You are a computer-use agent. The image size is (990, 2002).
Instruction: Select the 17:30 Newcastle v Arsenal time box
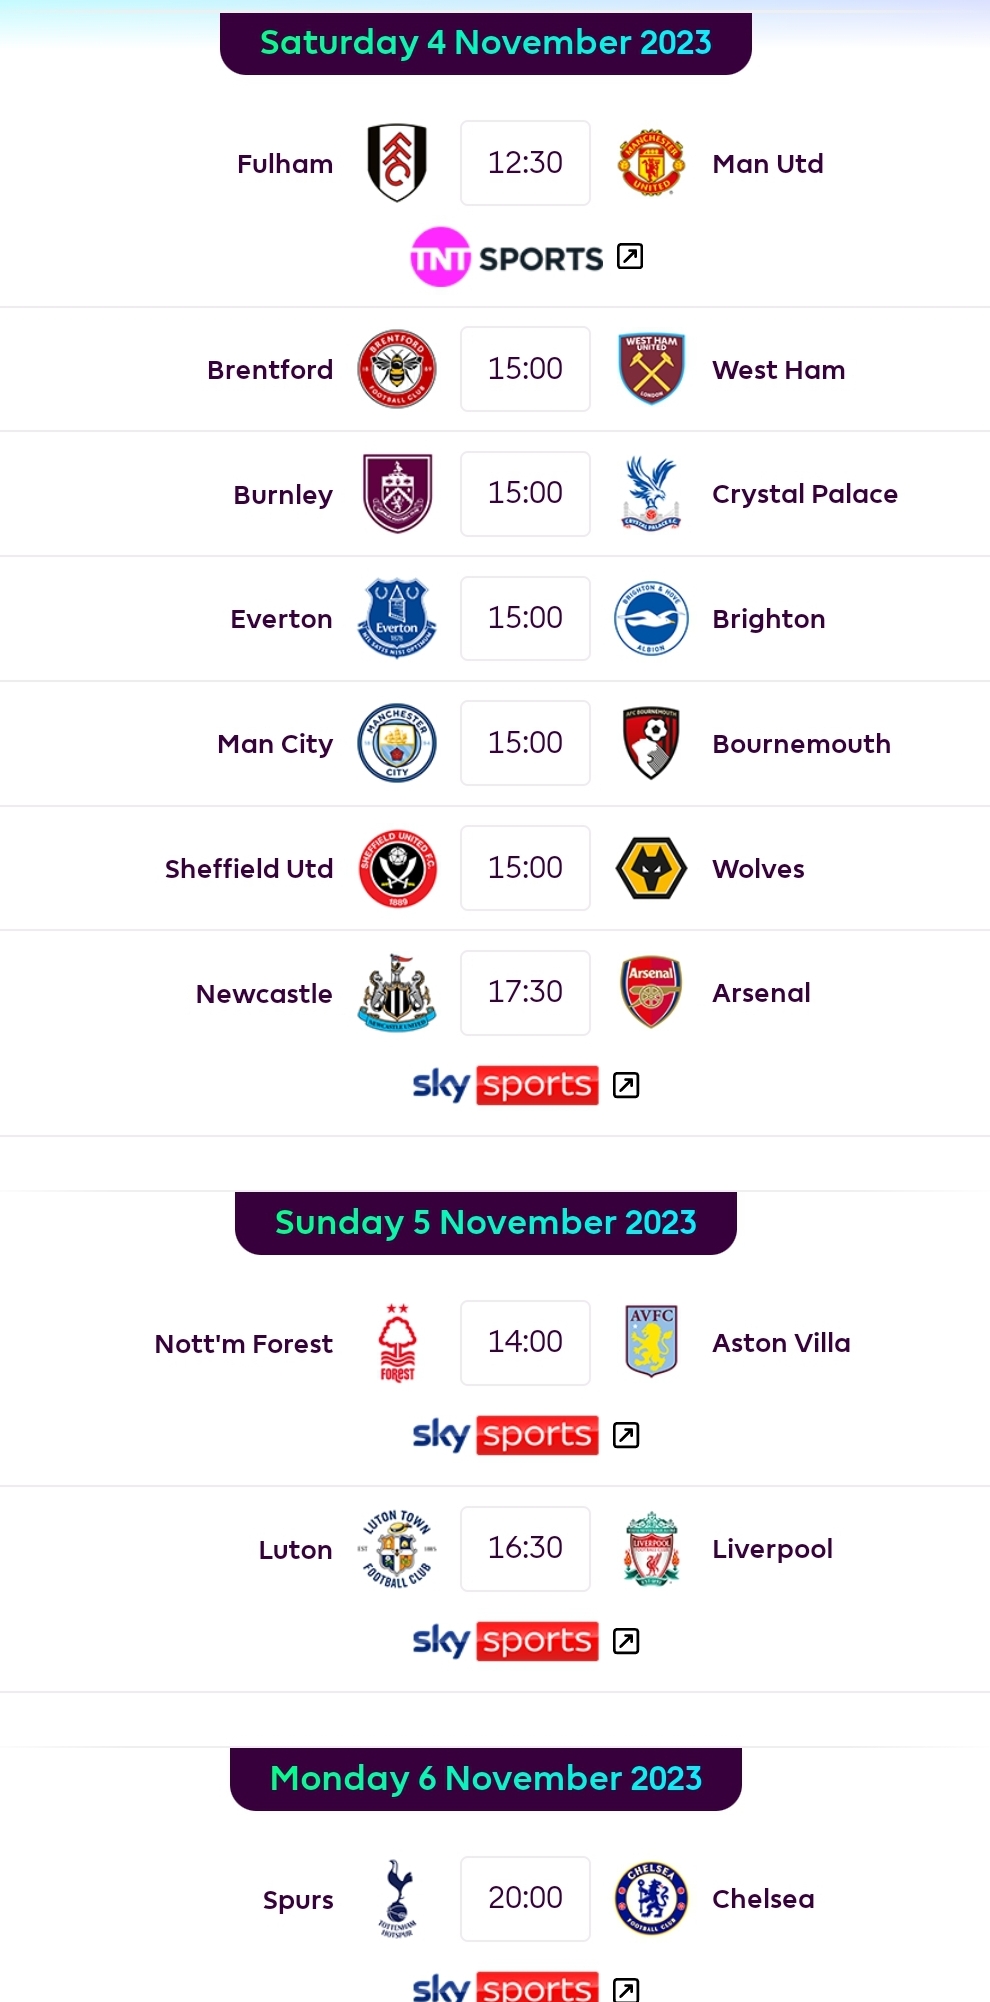(x=525, y=992)
